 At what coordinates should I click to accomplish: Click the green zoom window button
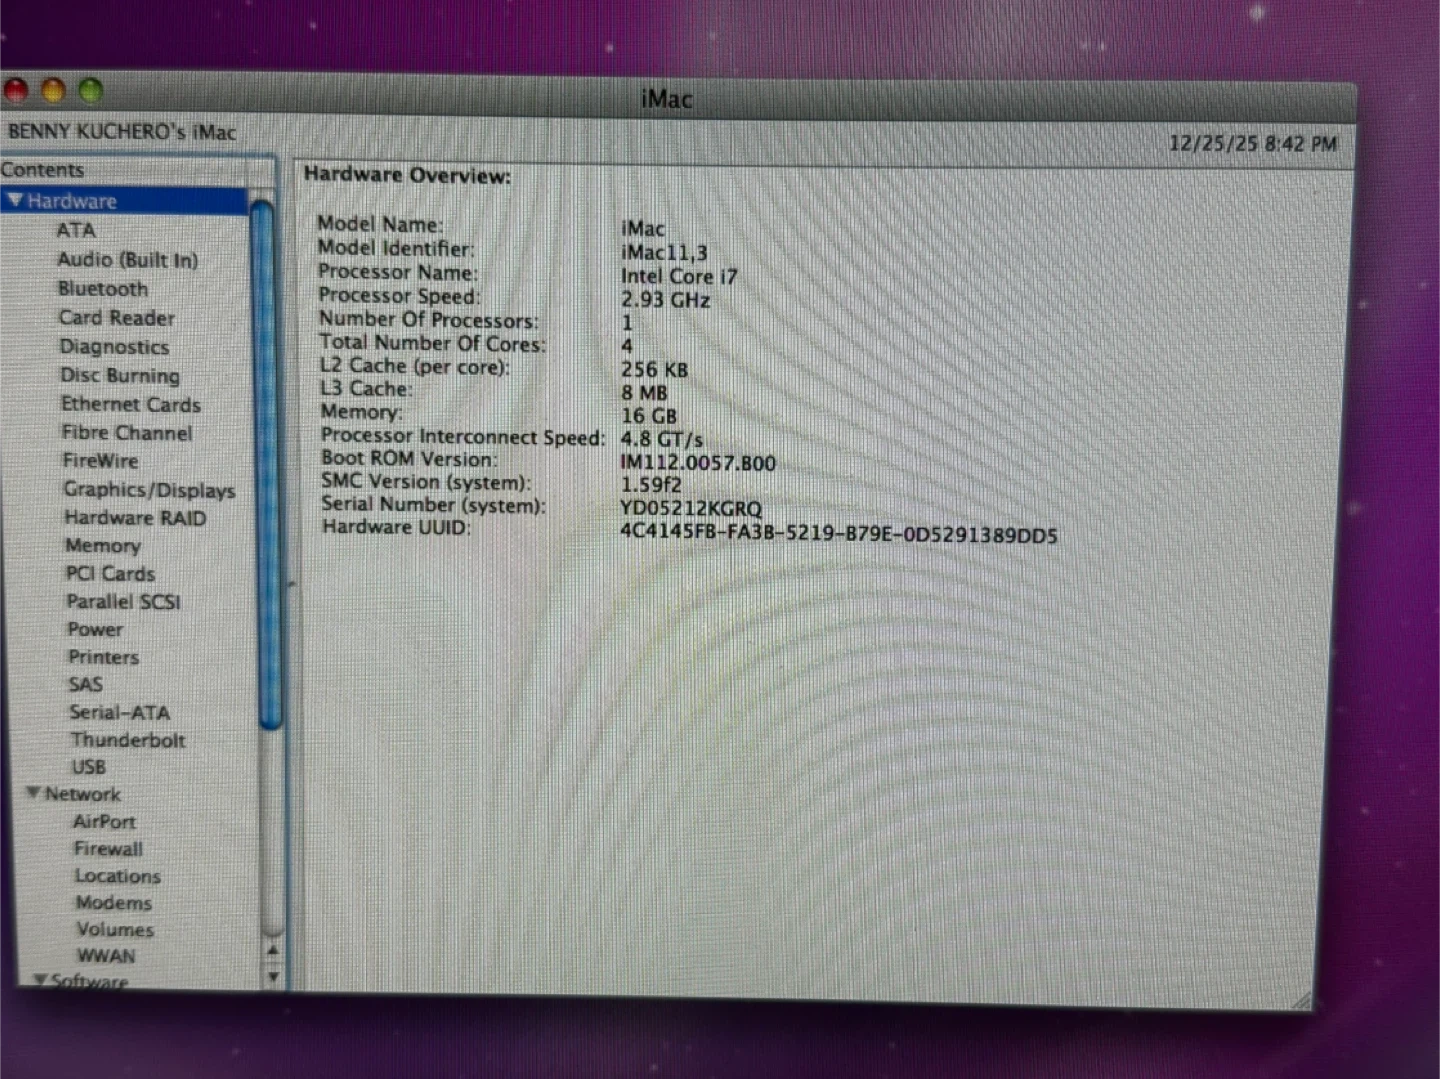pos(91,91)
